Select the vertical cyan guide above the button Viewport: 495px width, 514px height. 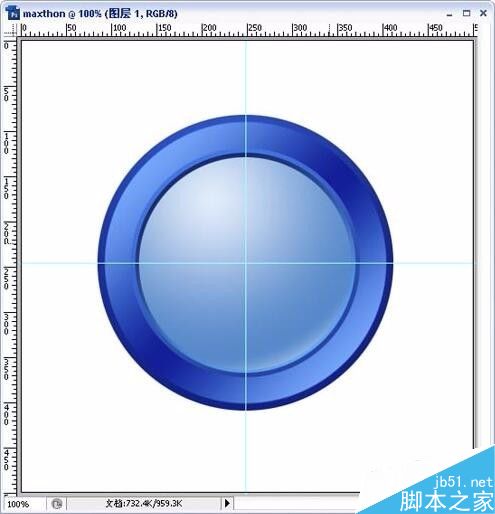tap(246, 78)
